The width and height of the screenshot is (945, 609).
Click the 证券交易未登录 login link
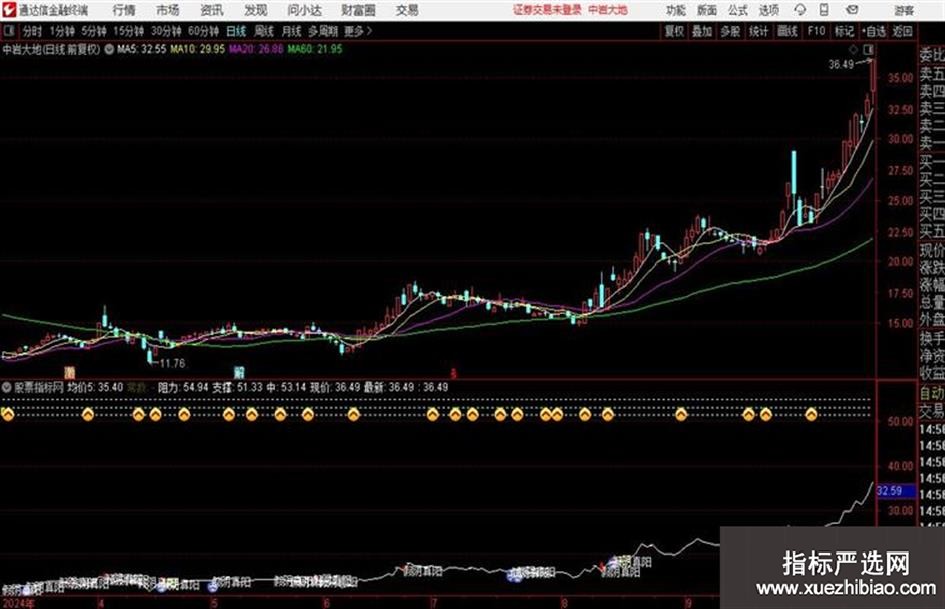coord(547,10)
